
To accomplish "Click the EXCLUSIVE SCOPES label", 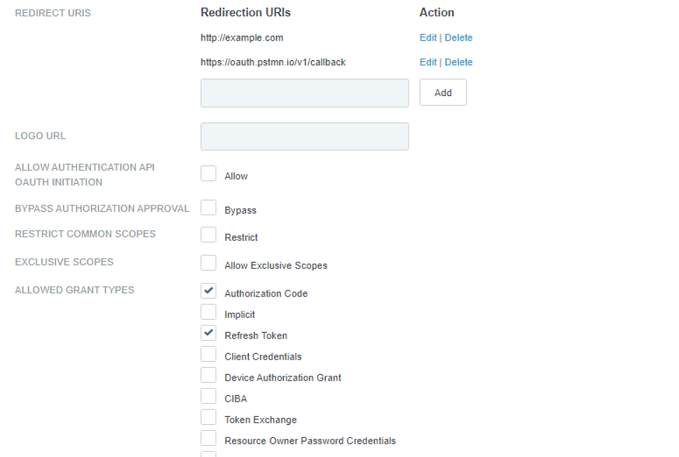I will pyautogui.click(x=64, y=262).
